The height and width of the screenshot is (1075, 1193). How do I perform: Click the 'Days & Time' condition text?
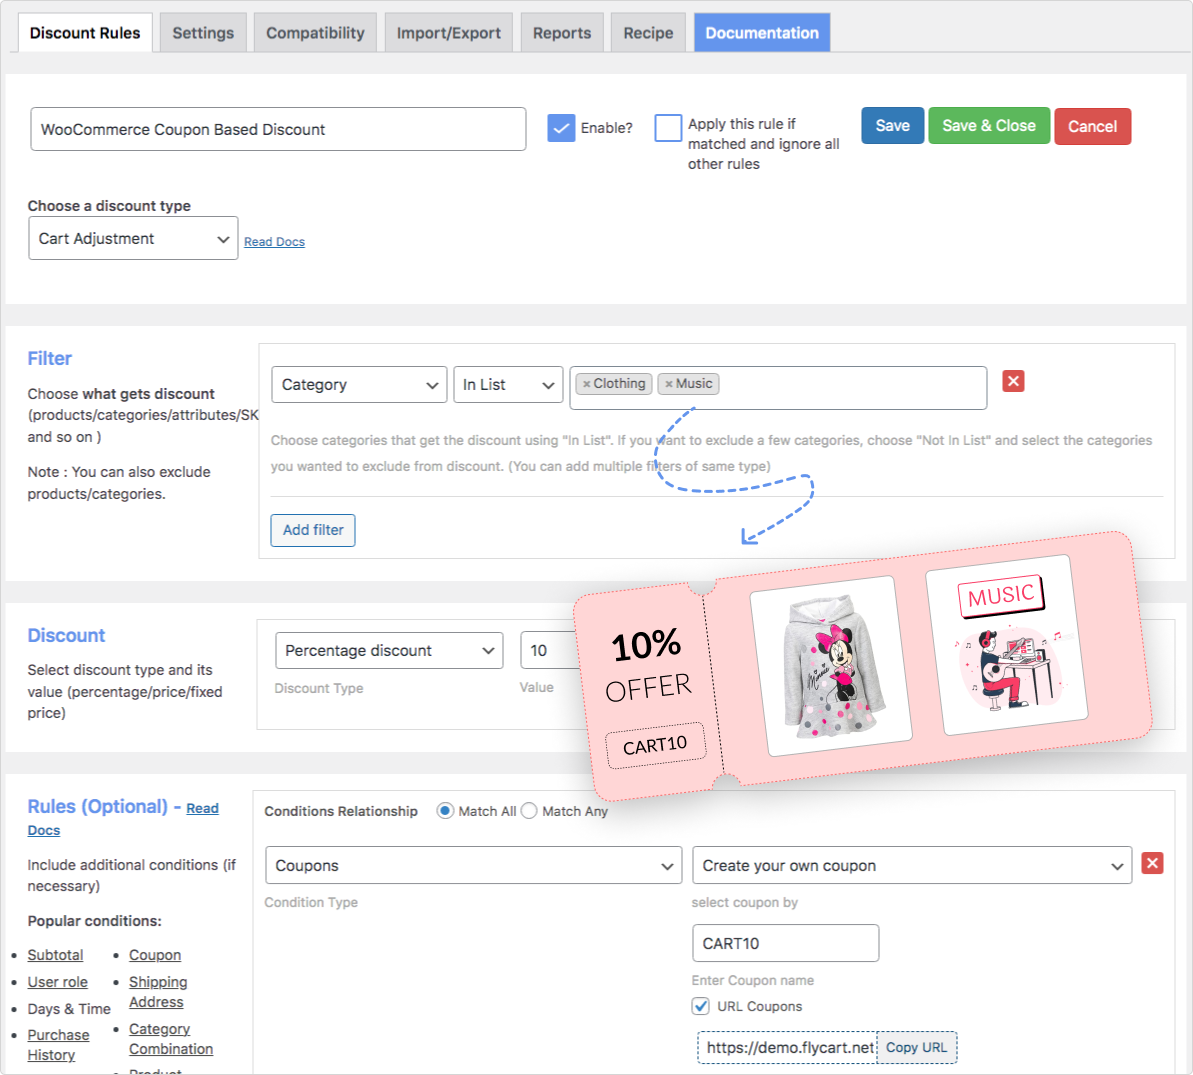[x=69, y=1009]
